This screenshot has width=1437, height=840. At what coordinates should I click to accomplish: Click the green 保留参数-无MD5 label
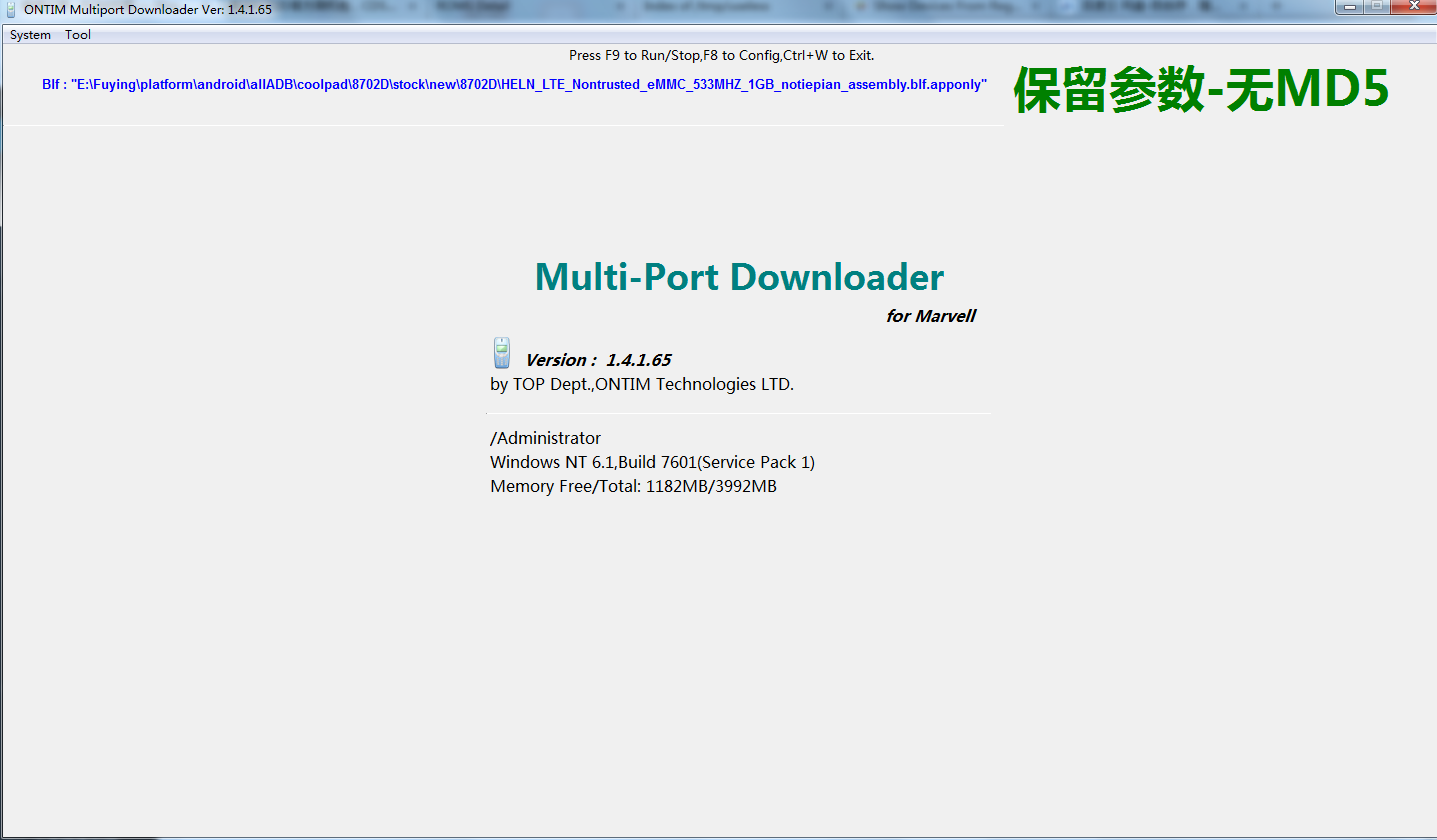tap(1201, 90)
